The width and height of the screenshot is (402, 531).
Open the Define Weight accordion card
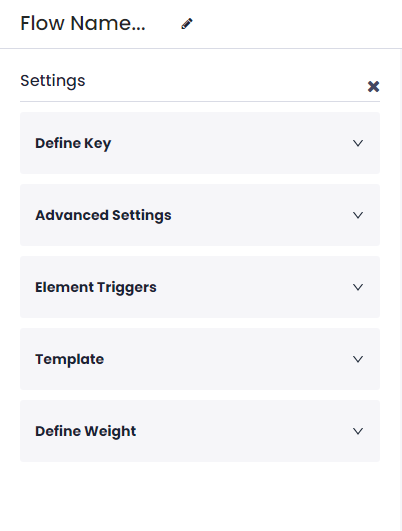coord(200,431)
